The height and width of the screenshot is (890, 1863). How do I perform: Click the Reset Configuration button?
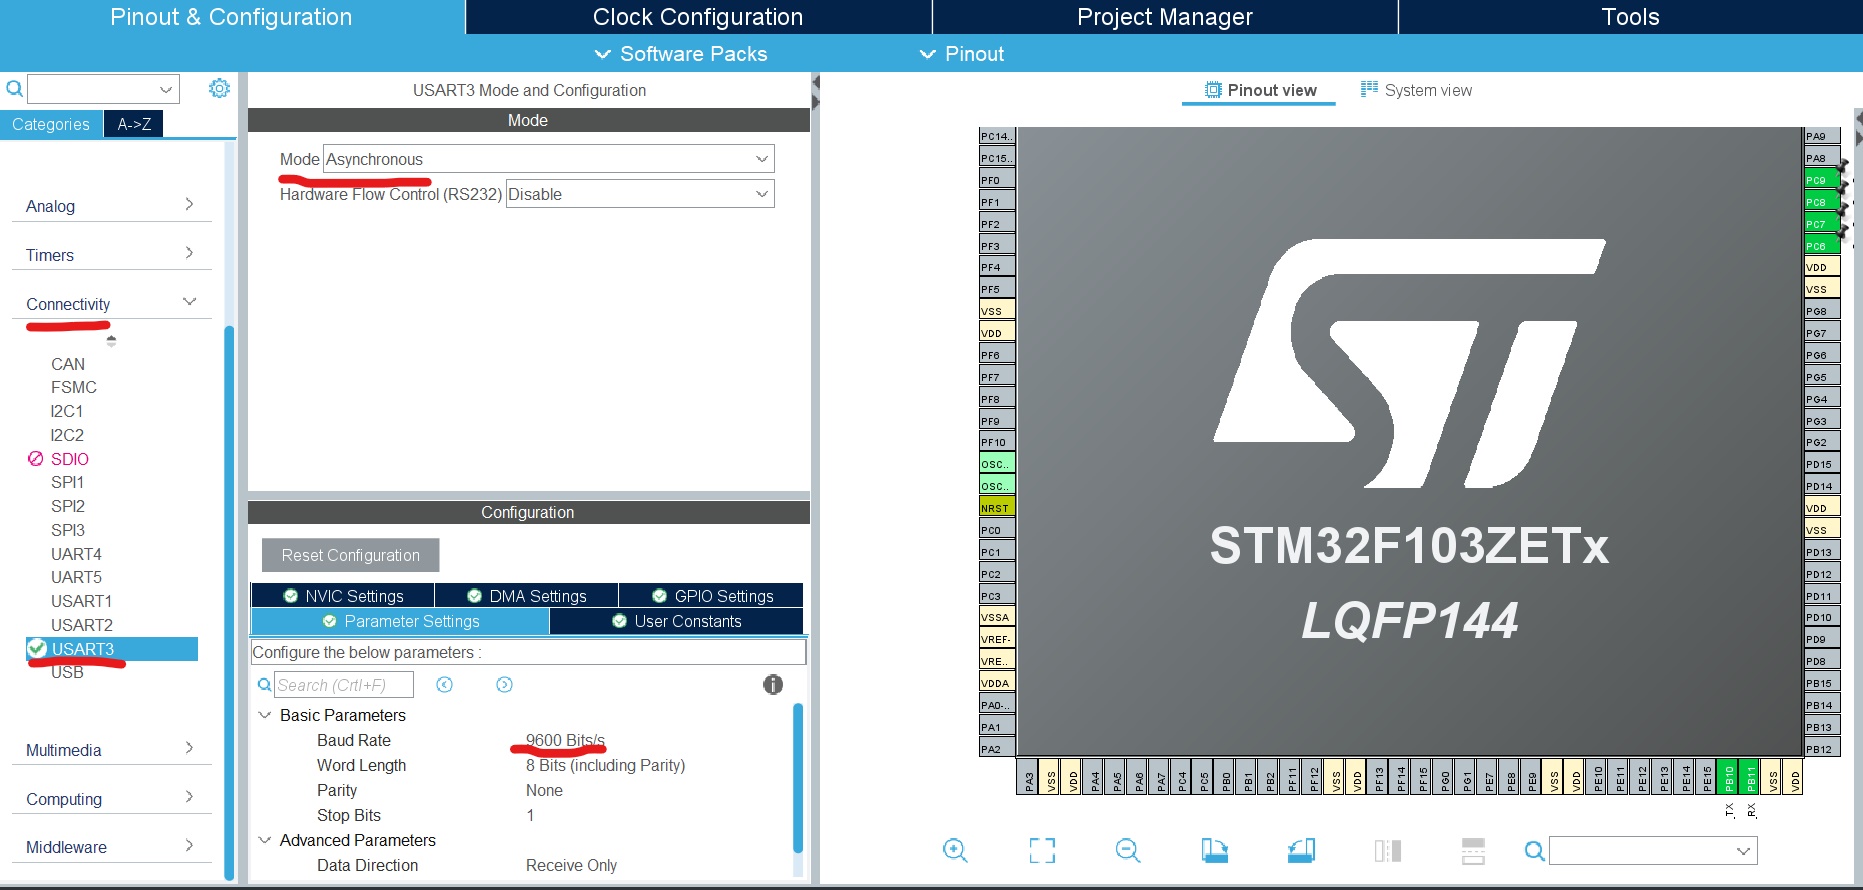click(x=351, y=555)
